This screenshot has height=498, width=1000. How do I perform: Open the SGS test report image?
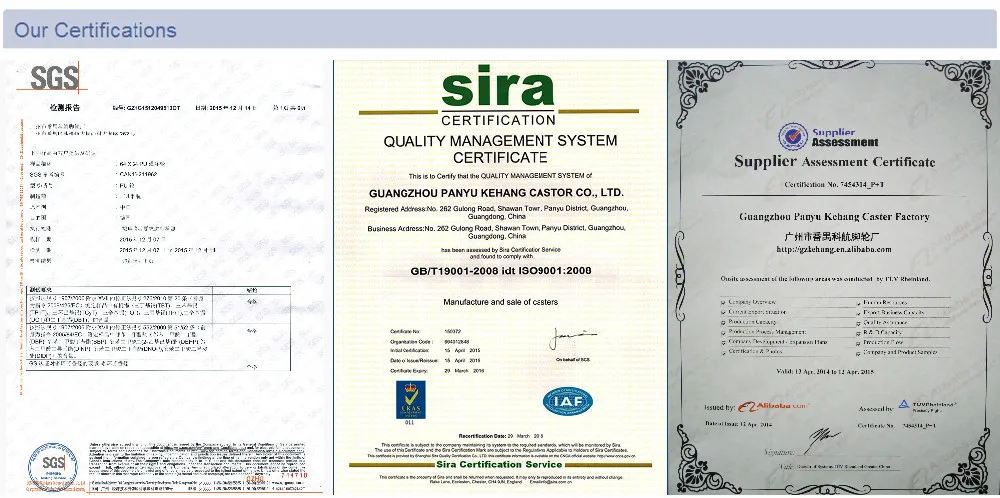166,277
